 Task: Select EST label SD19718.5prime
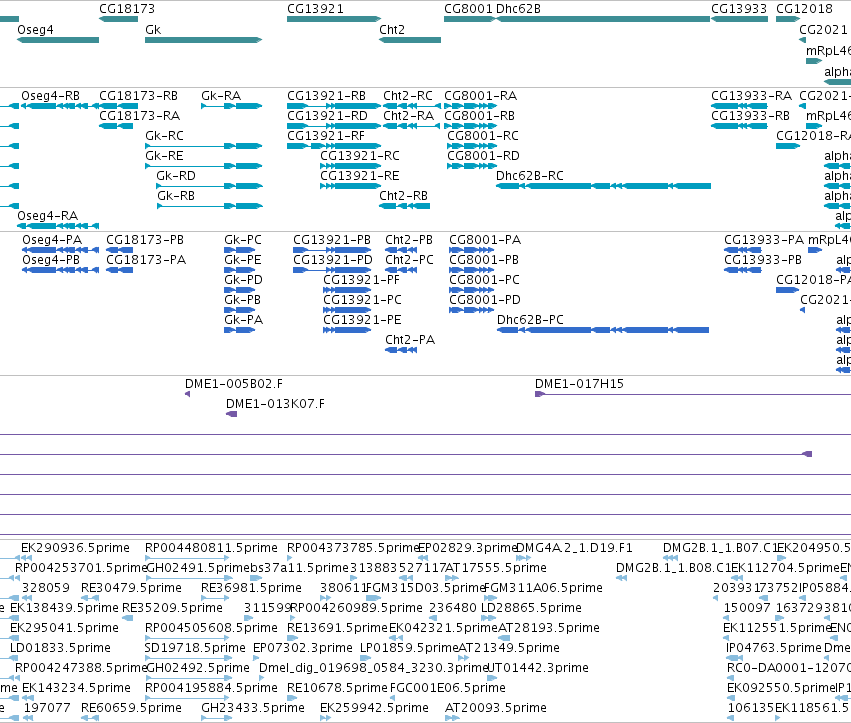tap(195, 649)
